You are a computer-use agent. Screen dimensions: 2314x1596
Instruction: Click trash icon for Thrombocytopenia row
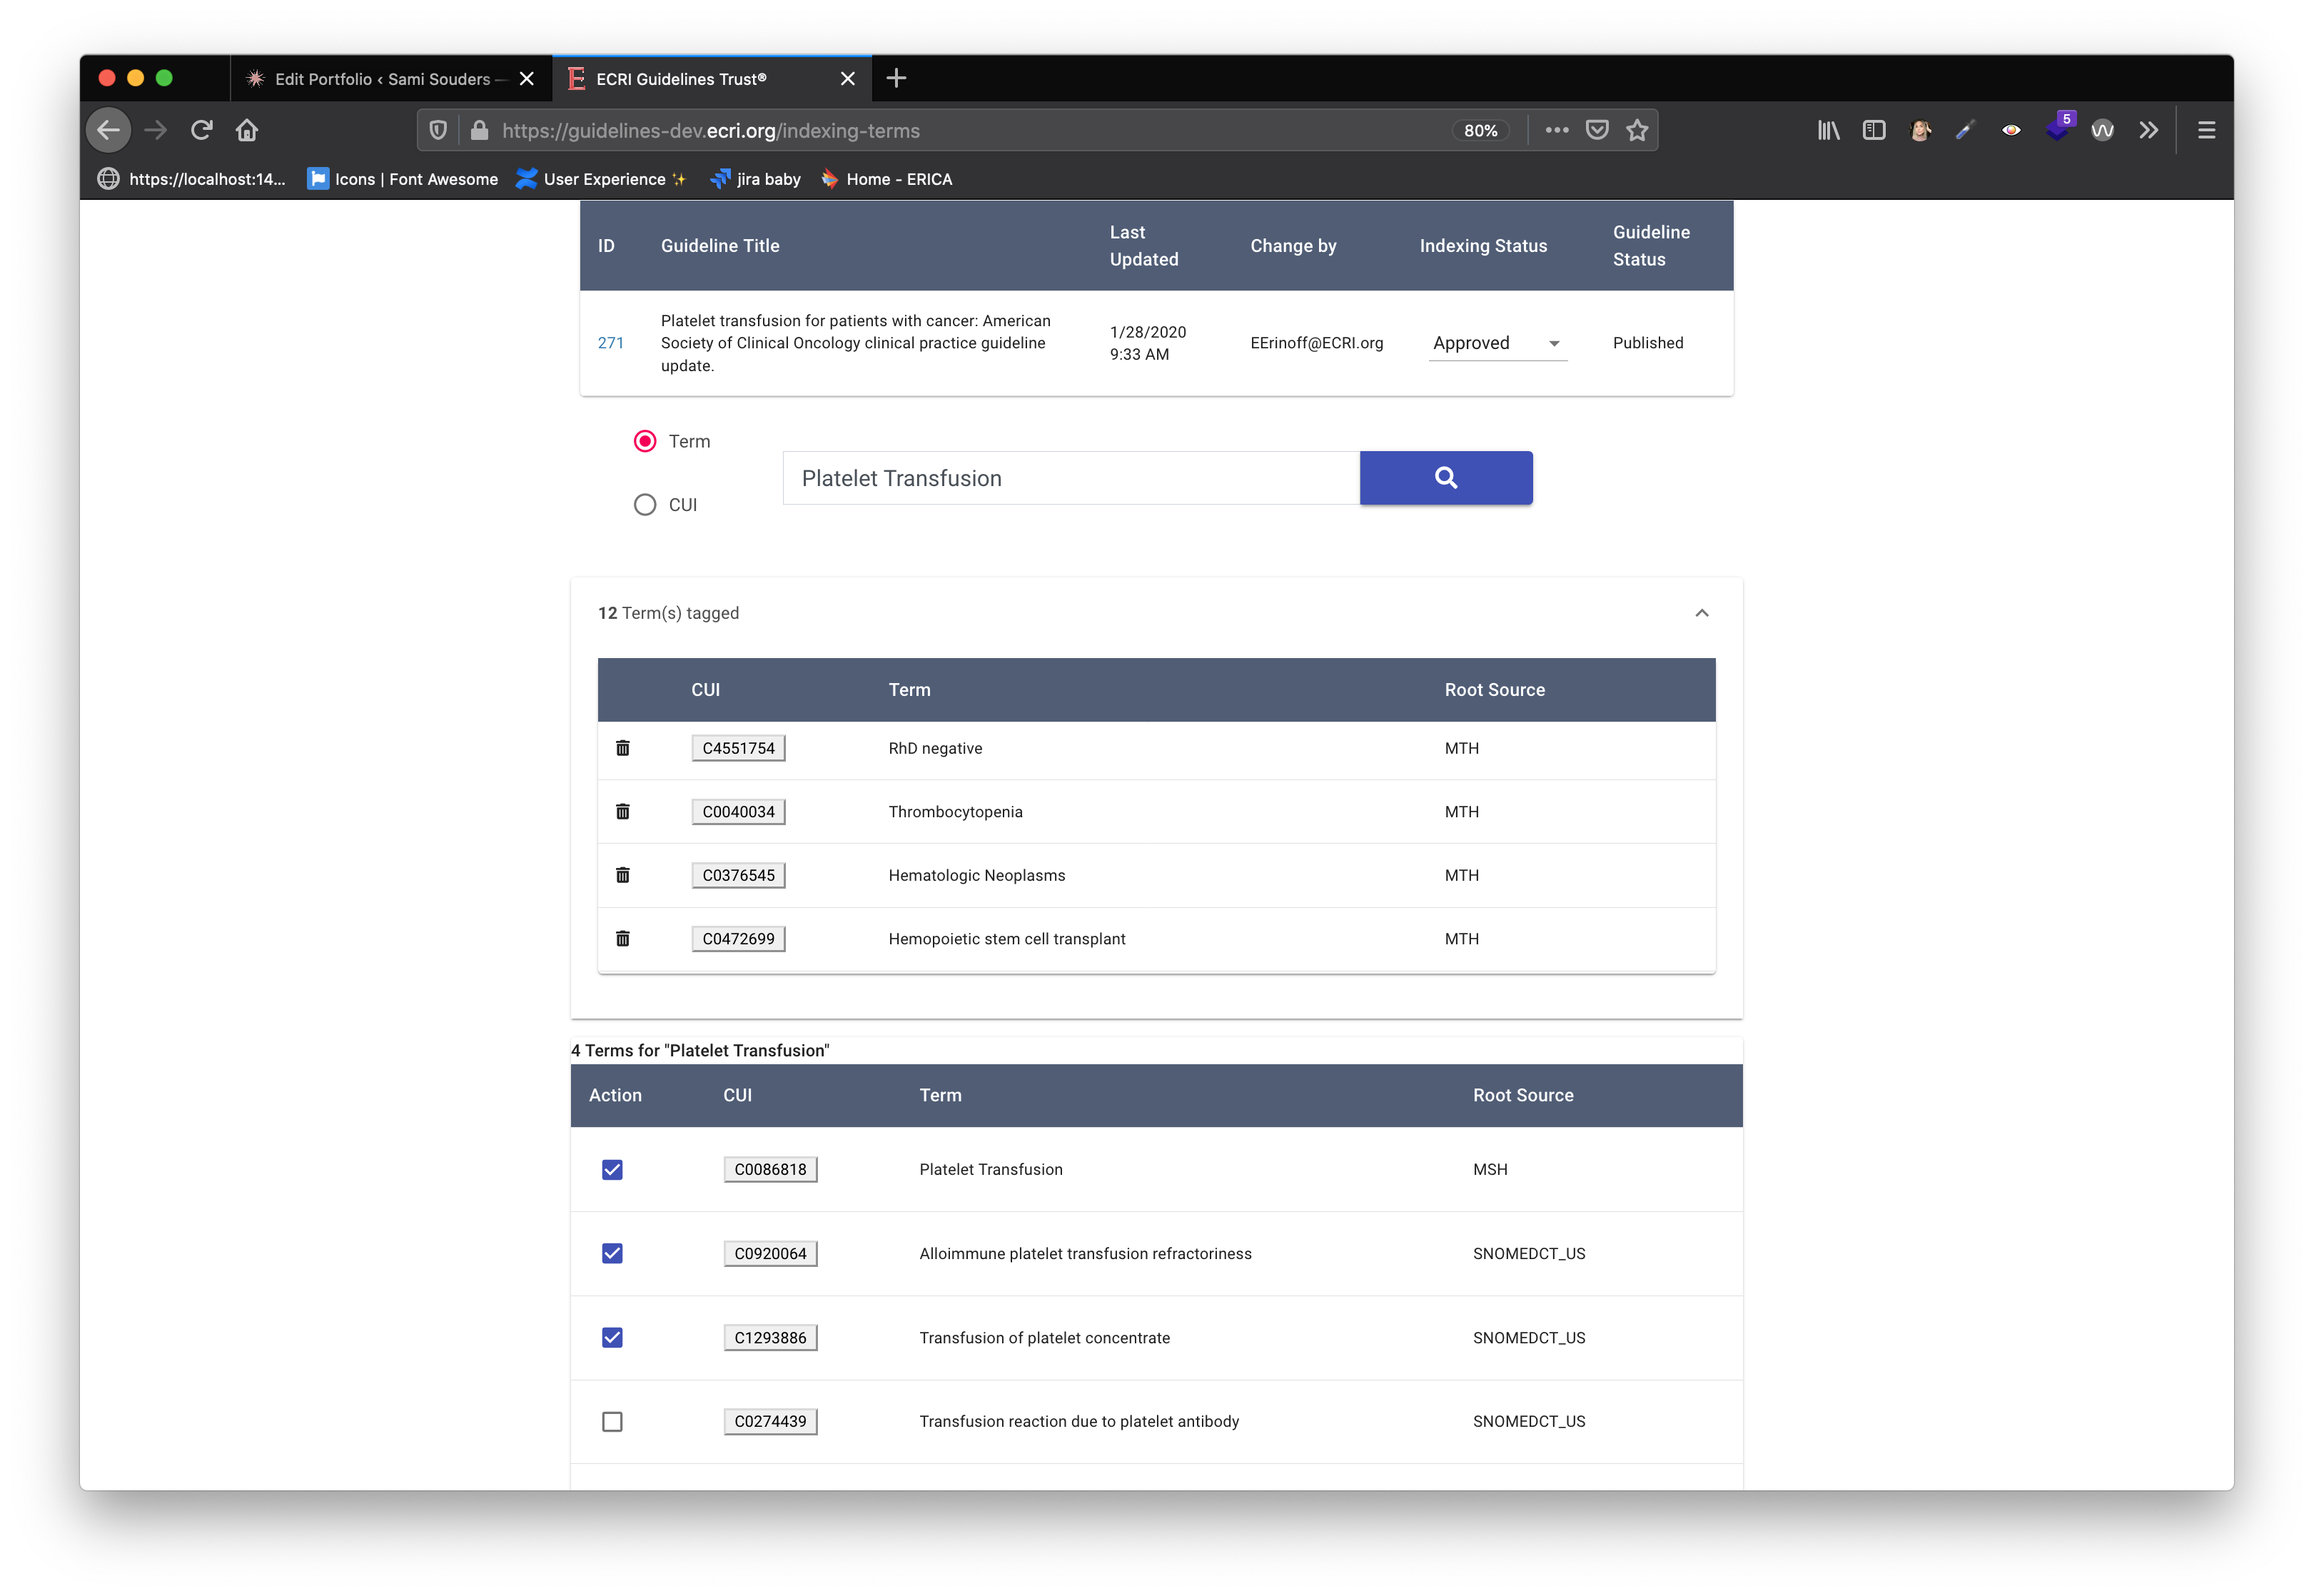622,811
